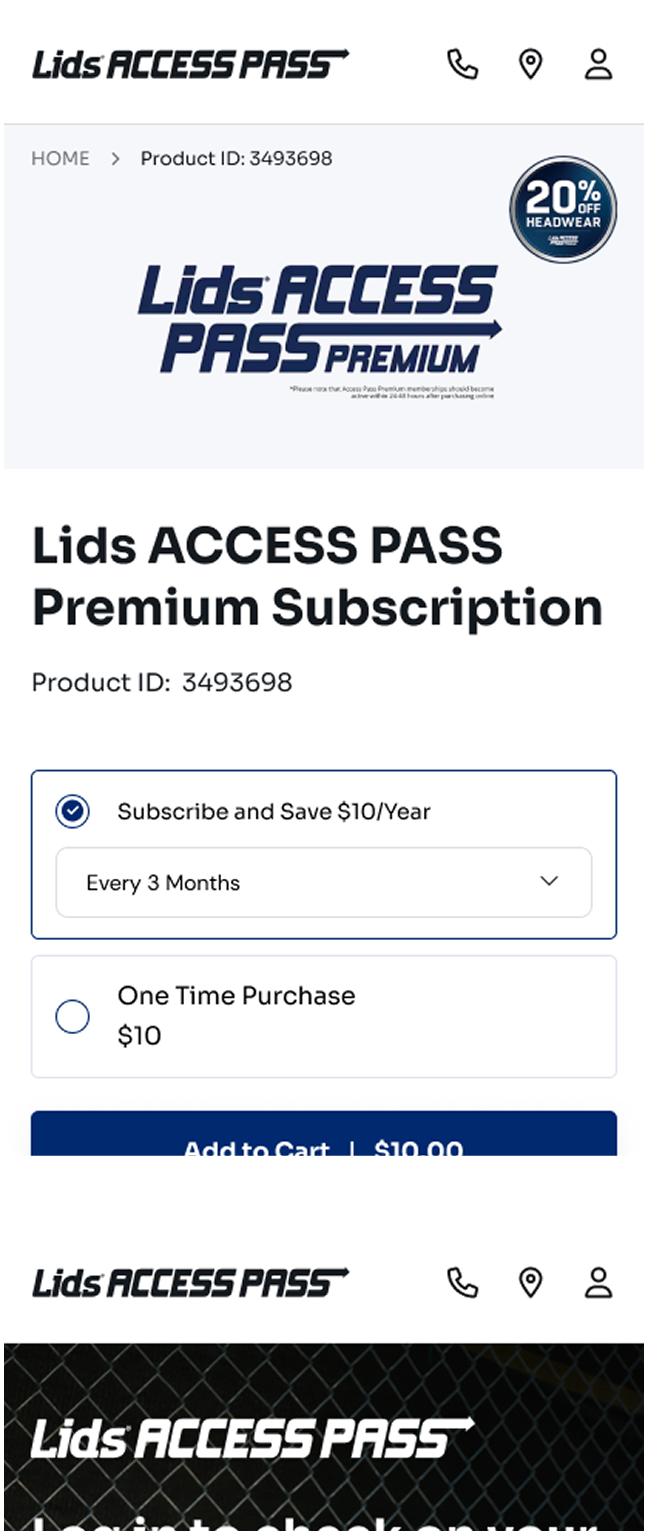Tap location pin in the lower screen header
648x1531 pixels.
tap(530, 1282)
